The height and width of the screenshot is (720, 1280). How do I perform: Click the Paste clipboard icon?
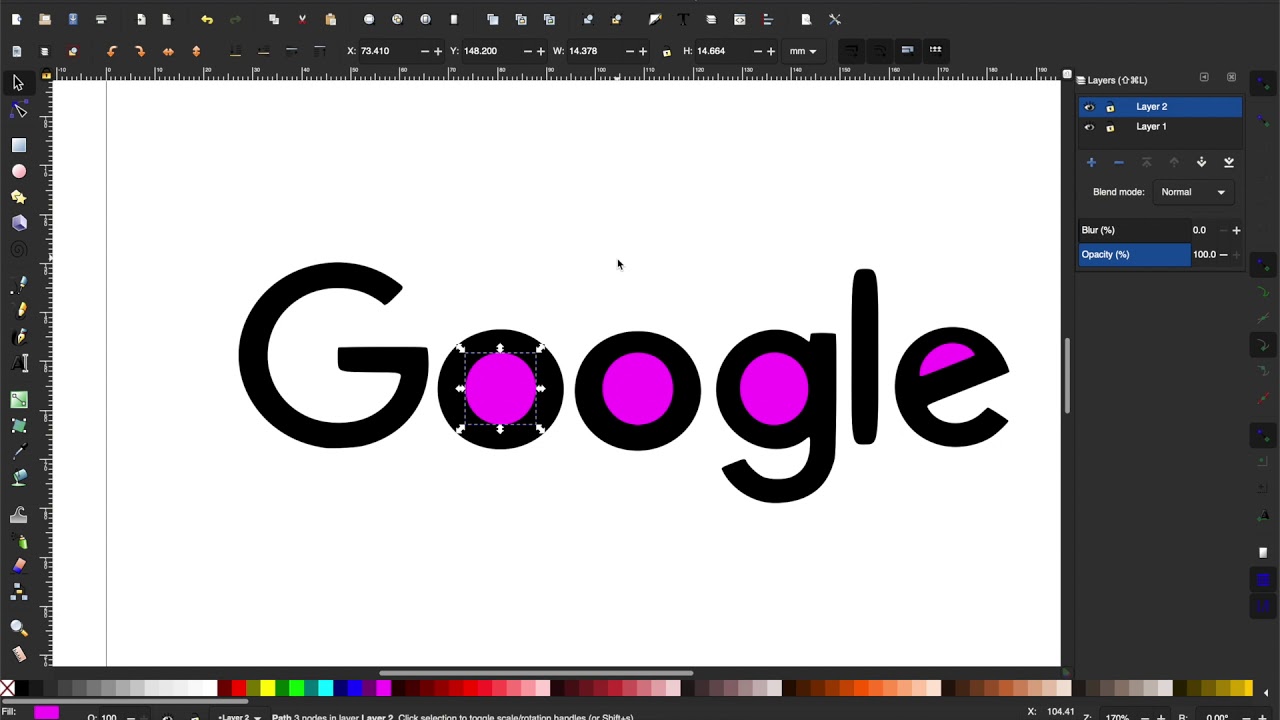[x=330, y=19]
